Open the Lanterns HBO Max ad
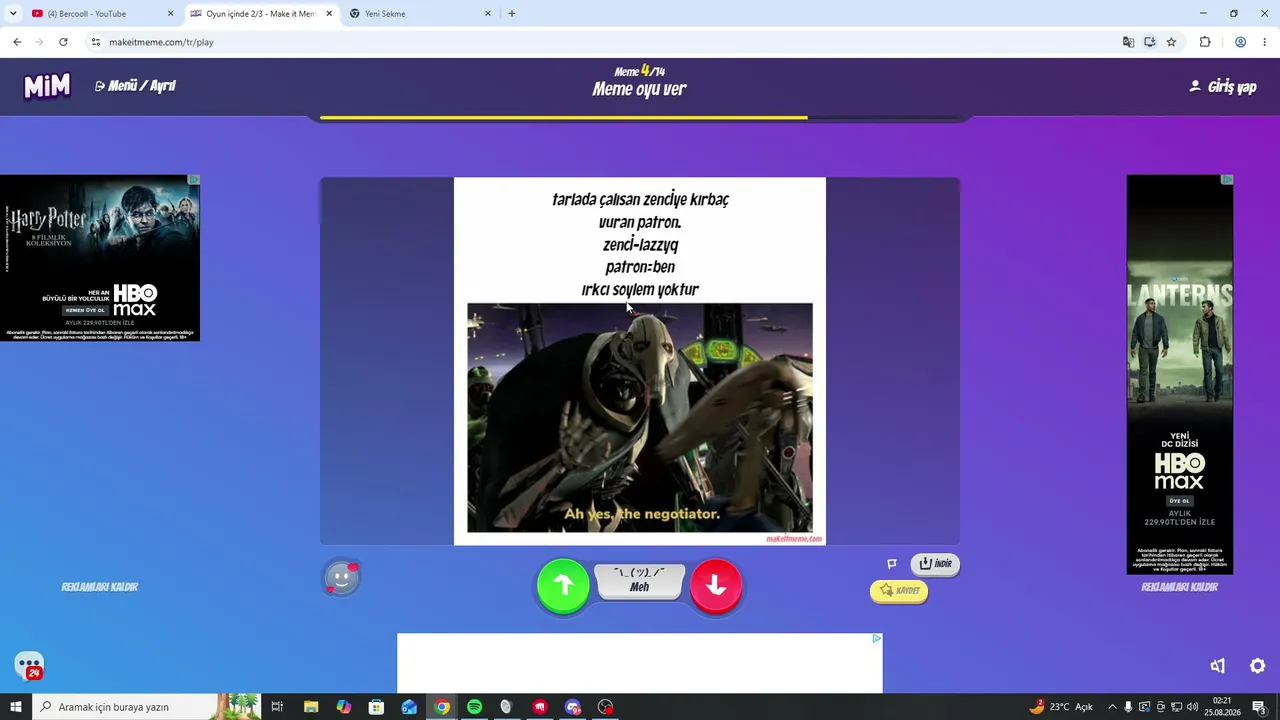Image resolution: width=1280 pixels, height=720 pixels. [x=1180, y=375]
